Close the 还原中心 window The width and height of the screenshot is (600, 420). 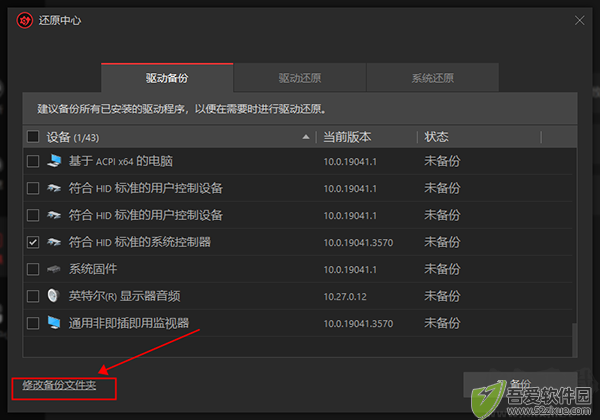(x=579, y=20)
